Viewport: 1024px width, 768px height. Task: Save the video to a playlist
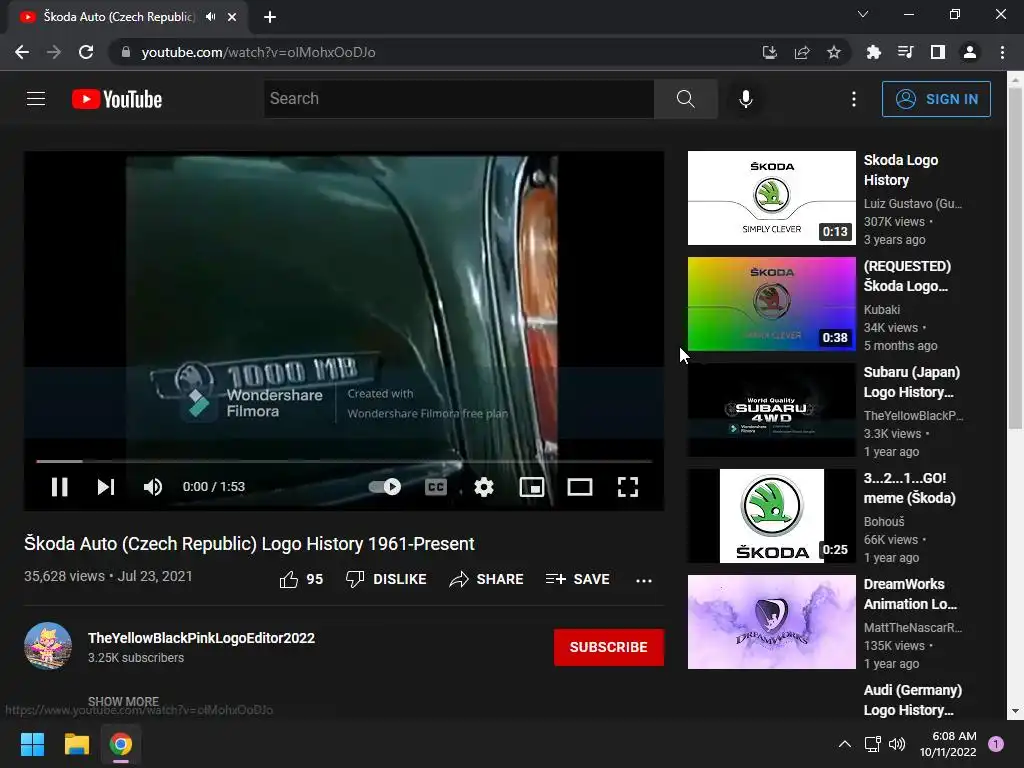coord(577,579)
